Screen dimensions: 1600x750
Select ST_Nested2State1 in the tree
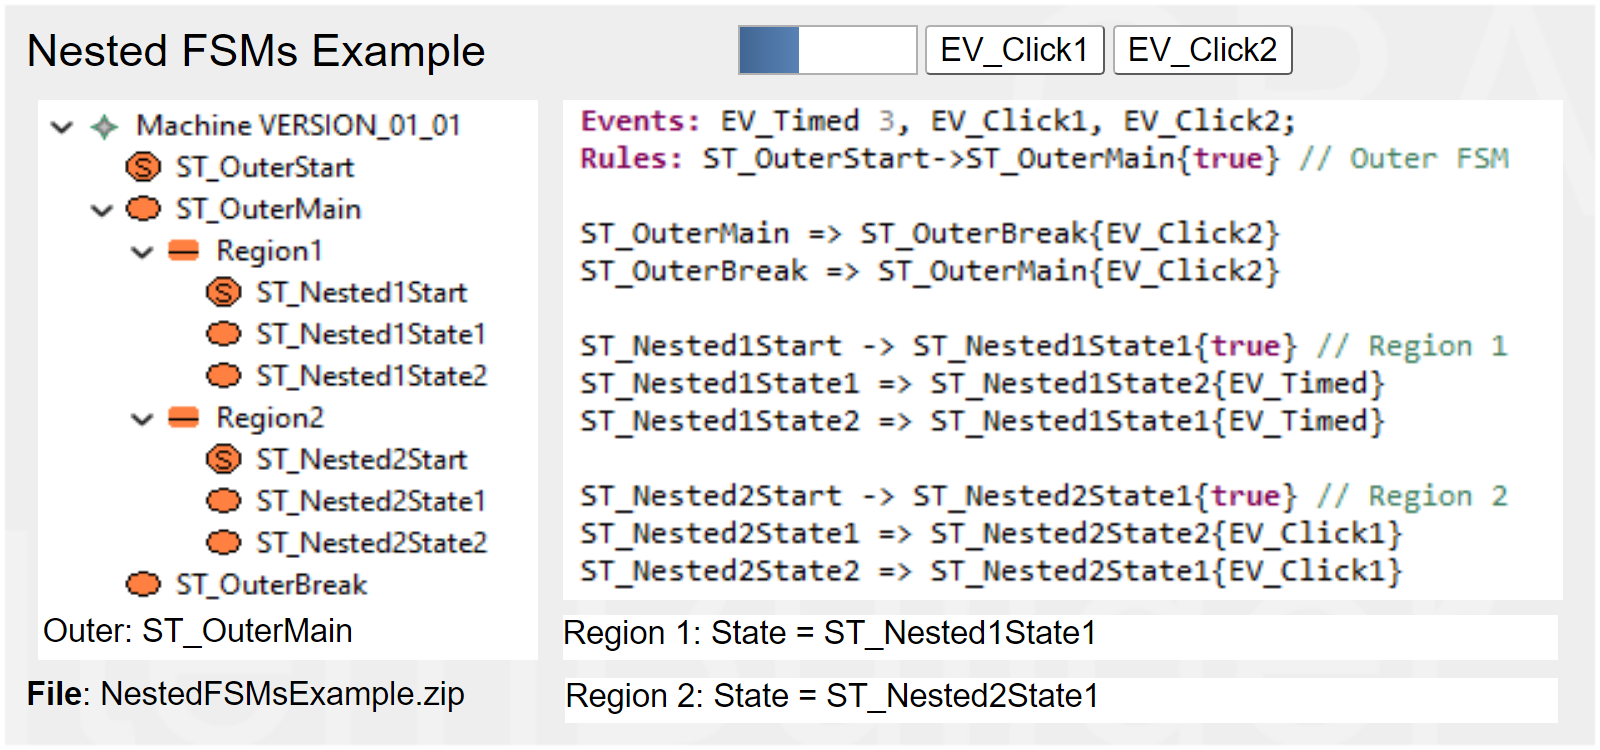[370, 501]
